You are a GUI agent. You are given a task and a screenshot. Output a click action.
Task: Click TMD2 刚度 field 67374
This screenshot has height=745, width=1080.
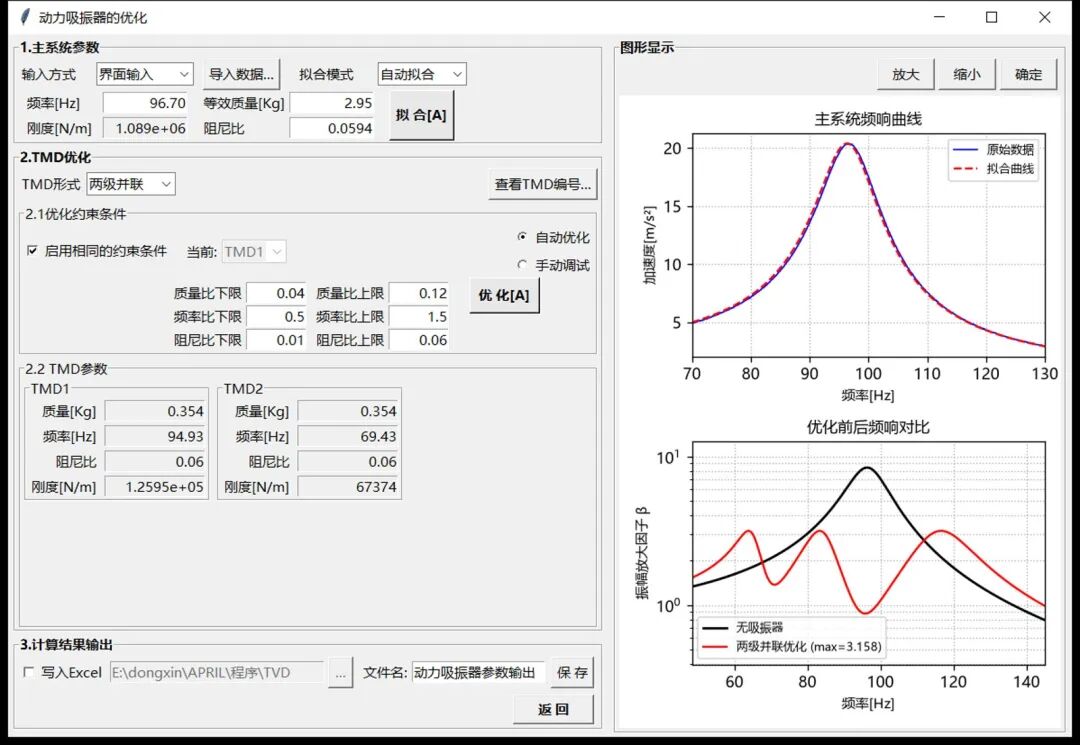tap(348, 487)
